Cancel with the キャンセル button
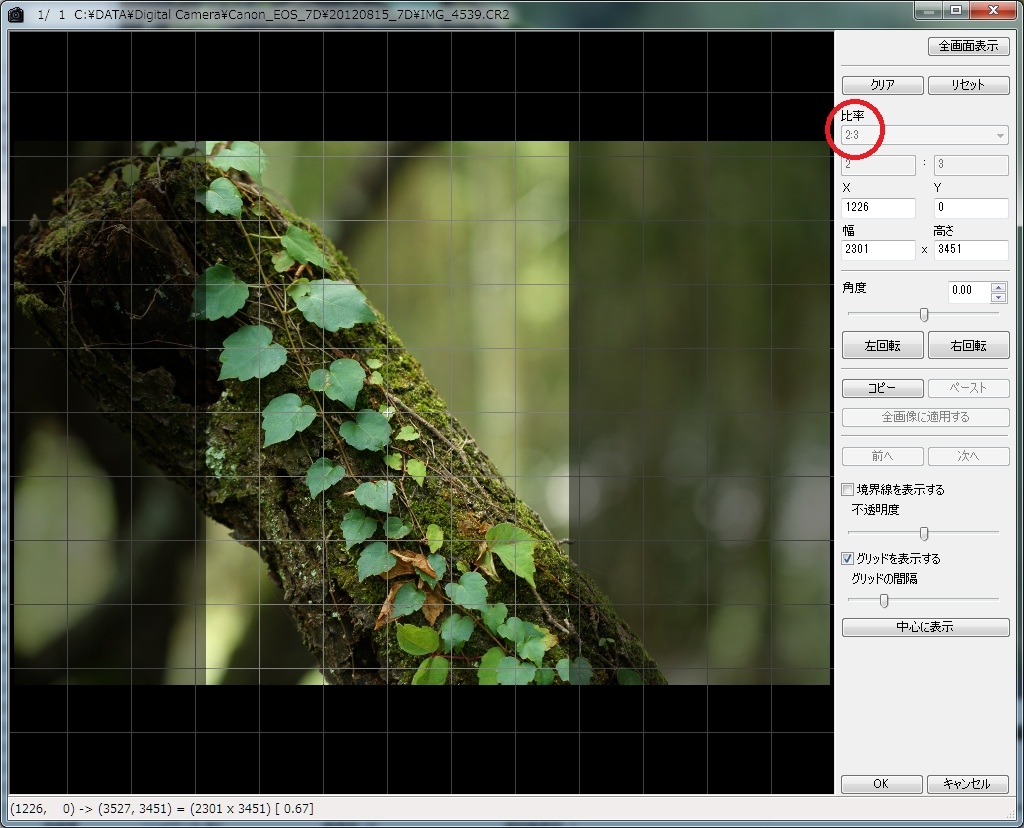The height and width of the screenshot is (828, 1024). (968, 784)
